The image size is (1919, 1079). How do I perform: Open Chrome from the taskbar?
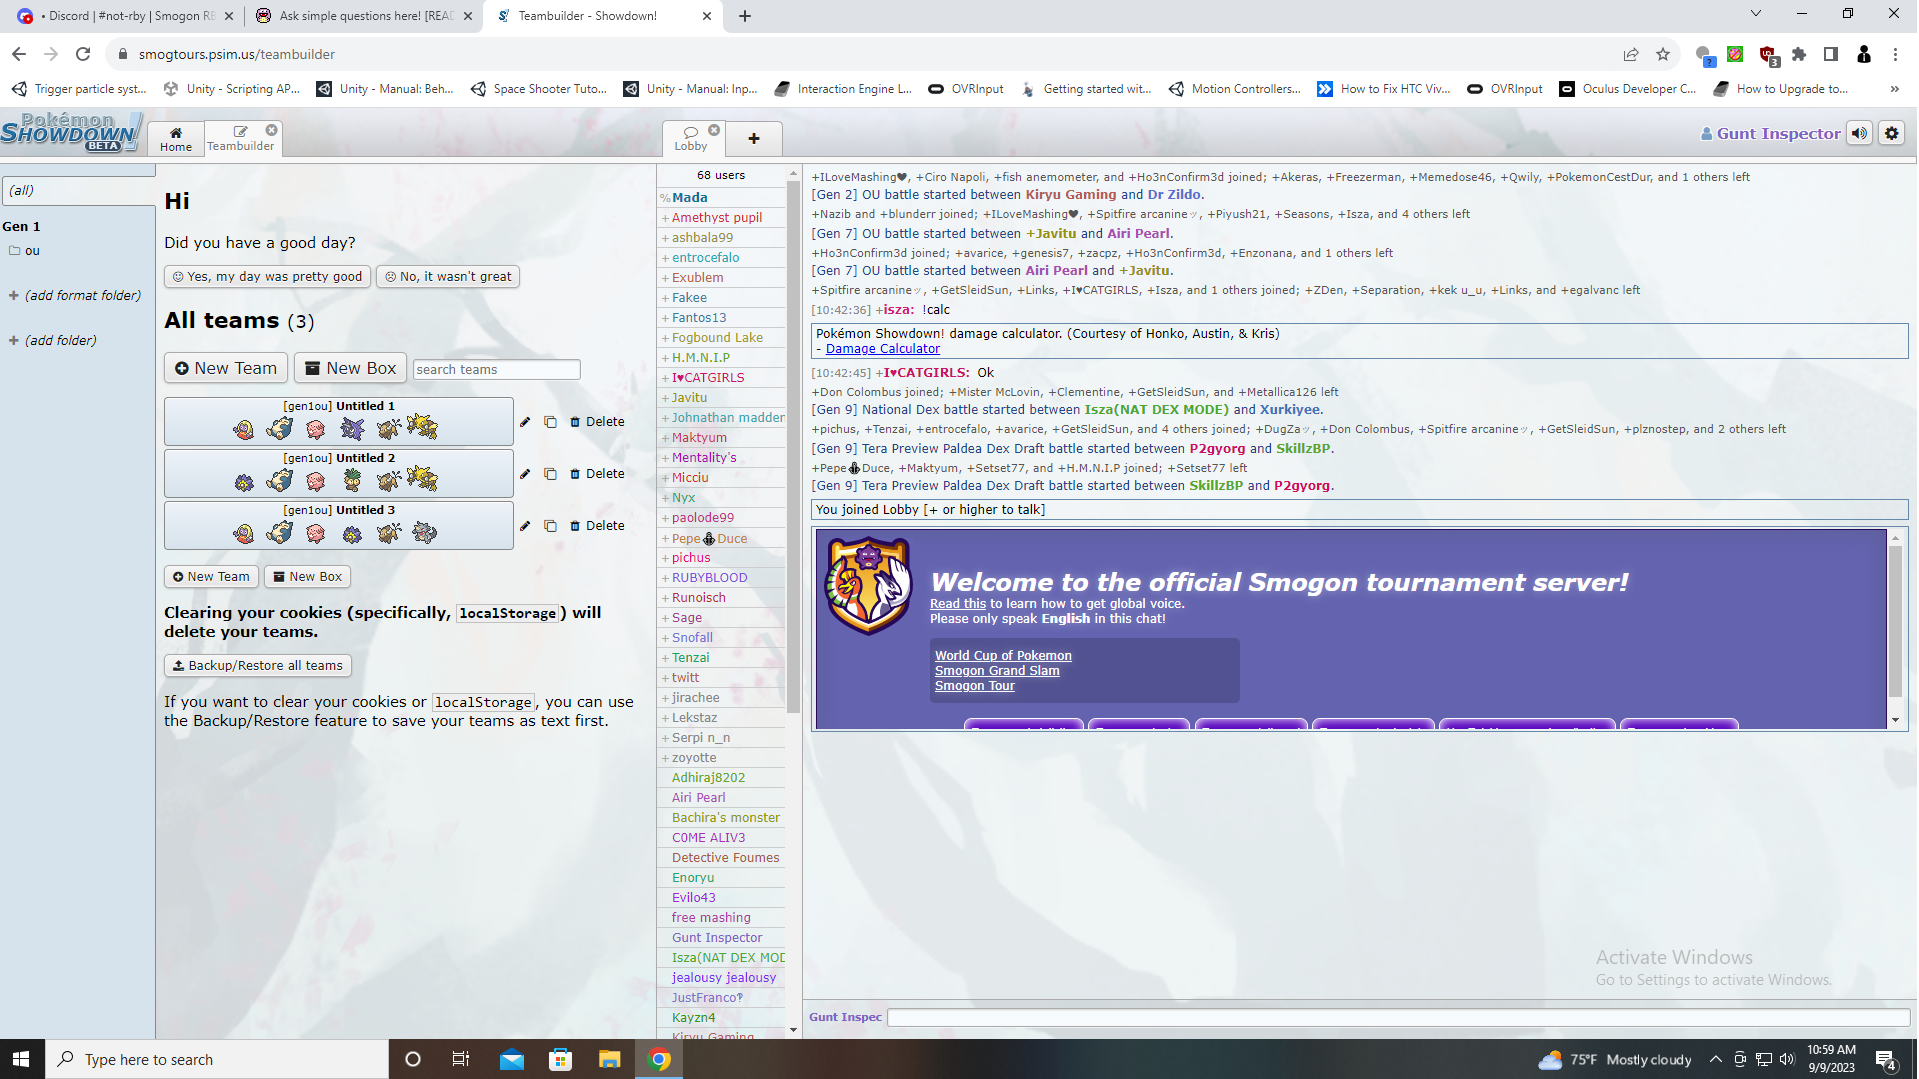click(659, 1059)
